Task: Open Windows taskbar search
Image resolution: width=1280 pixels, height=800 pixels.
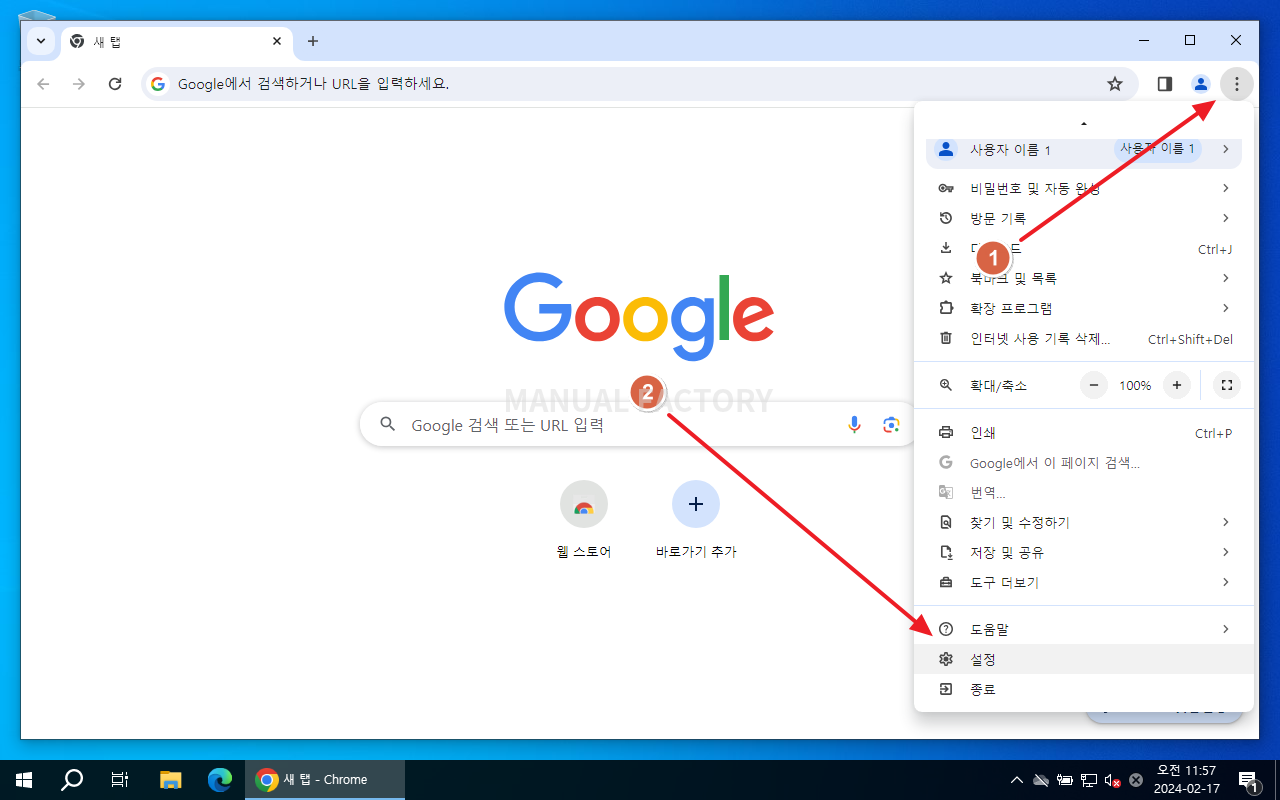Action: coord(72,780)
